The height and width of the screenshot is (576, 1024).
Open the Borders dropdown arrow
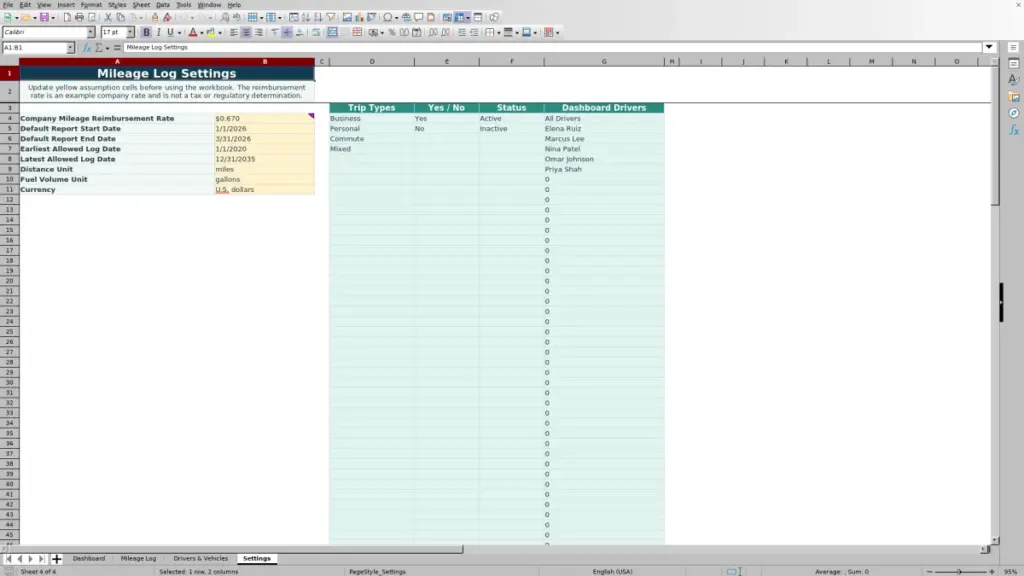[x=498, y=33]
